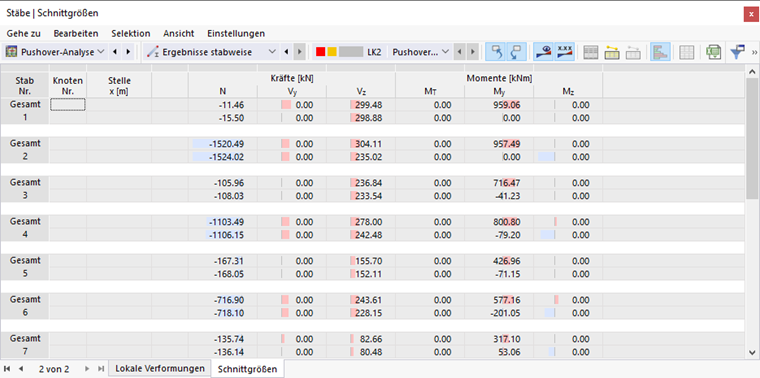
Task: Click the green export table icon
Action: tap(713, 52)
